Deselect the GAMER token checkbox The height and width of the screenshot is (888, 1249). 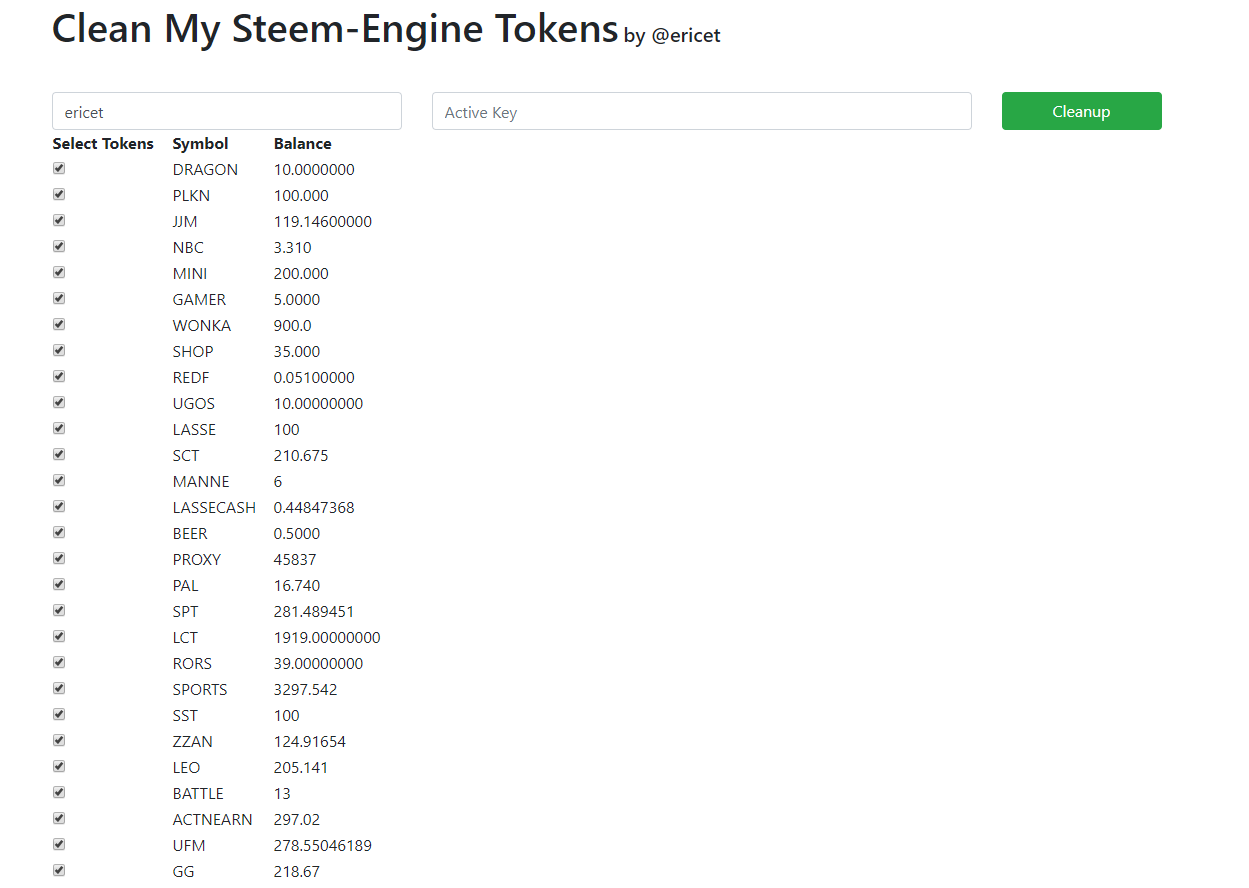click(59, 298)
